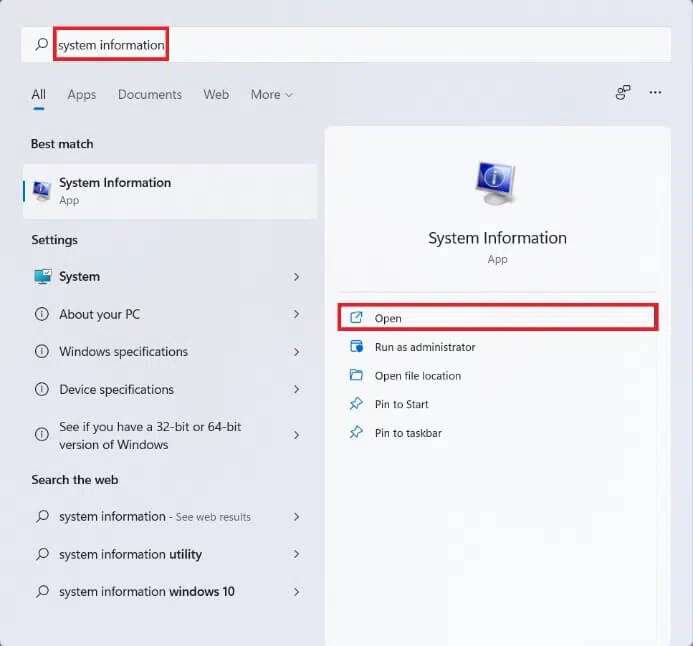Click the 'System Information' title in preview pane
The width and height of the screenshot is (693, 646).
(x=497, y=238)
